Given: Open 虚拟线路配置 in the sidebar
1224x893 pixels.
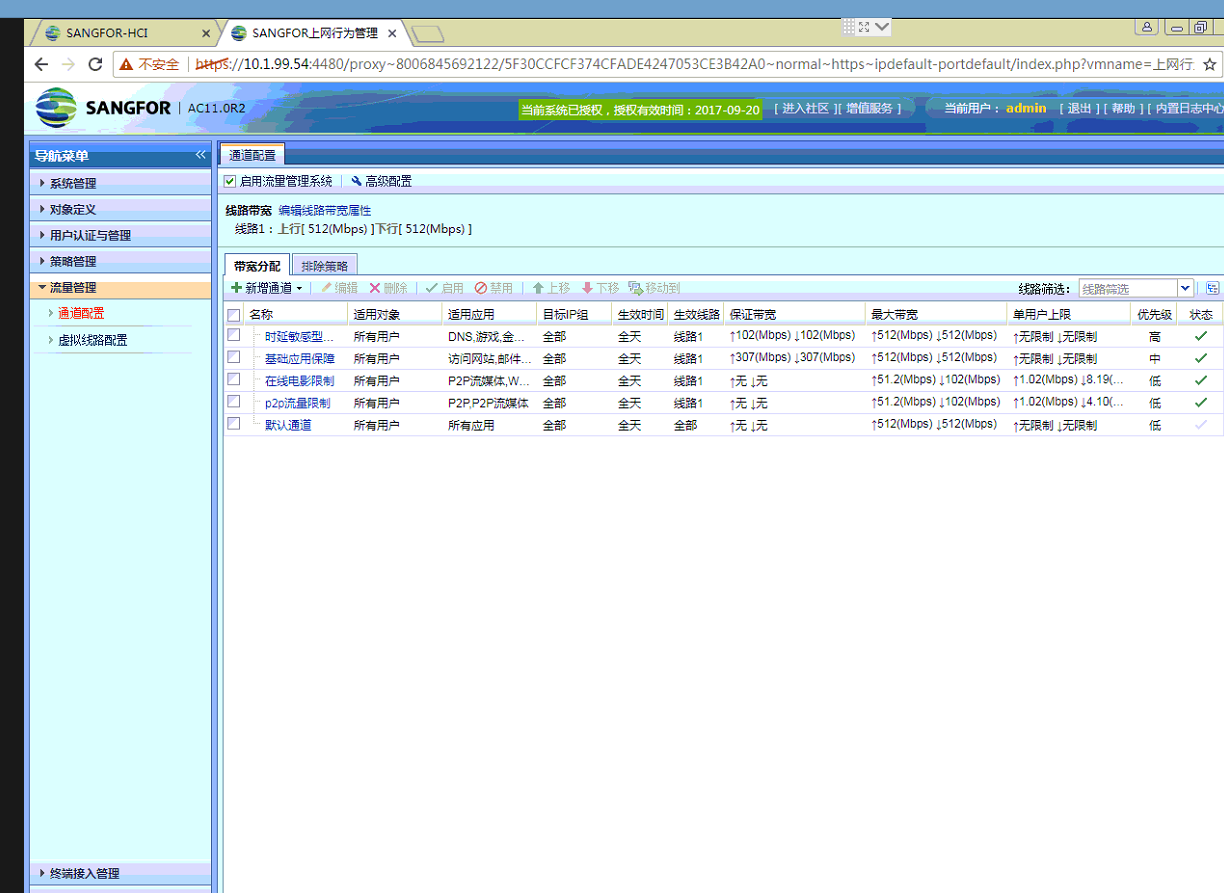Looking at the screenshot, I should pyautogui.click(x=93, y=340).
